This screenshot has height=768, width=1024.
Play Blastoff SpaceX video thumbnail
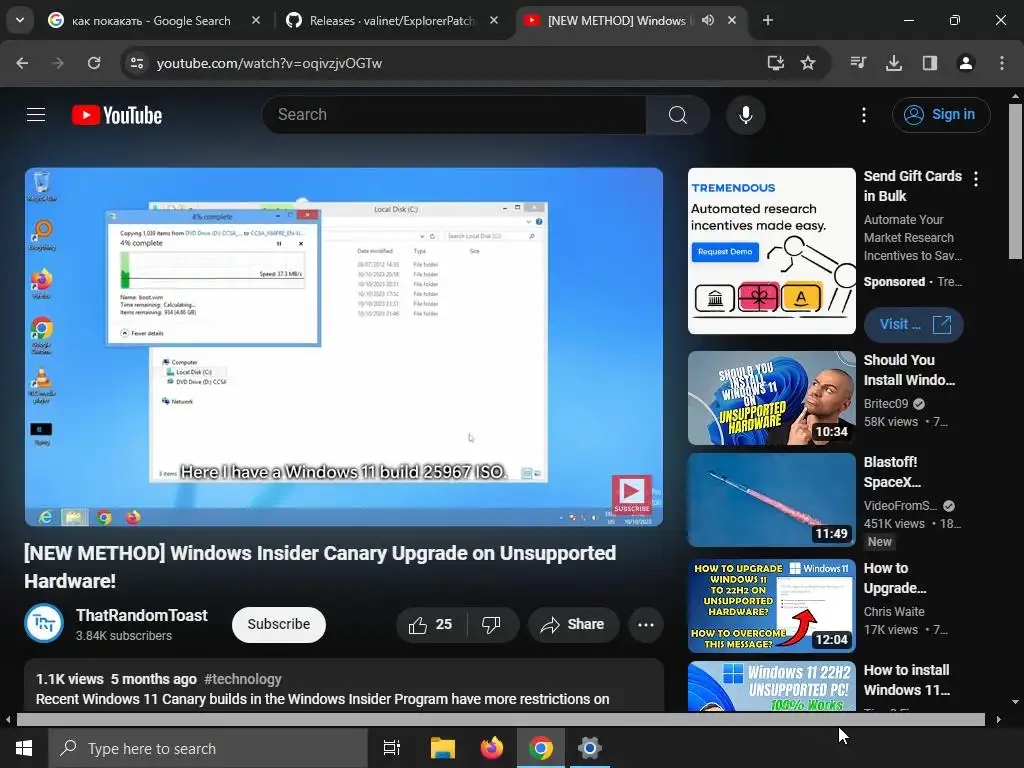[x=772, y=500]
